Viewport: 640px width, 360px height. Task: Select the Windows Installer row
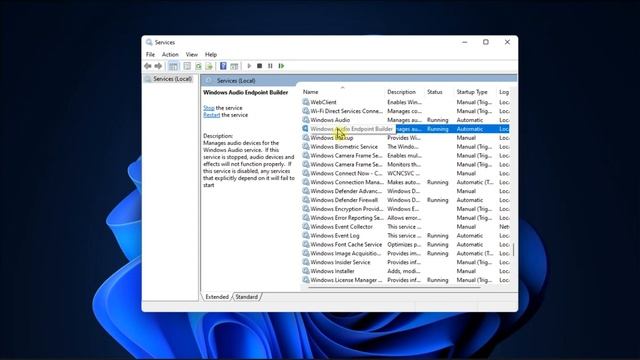(405, 271)
